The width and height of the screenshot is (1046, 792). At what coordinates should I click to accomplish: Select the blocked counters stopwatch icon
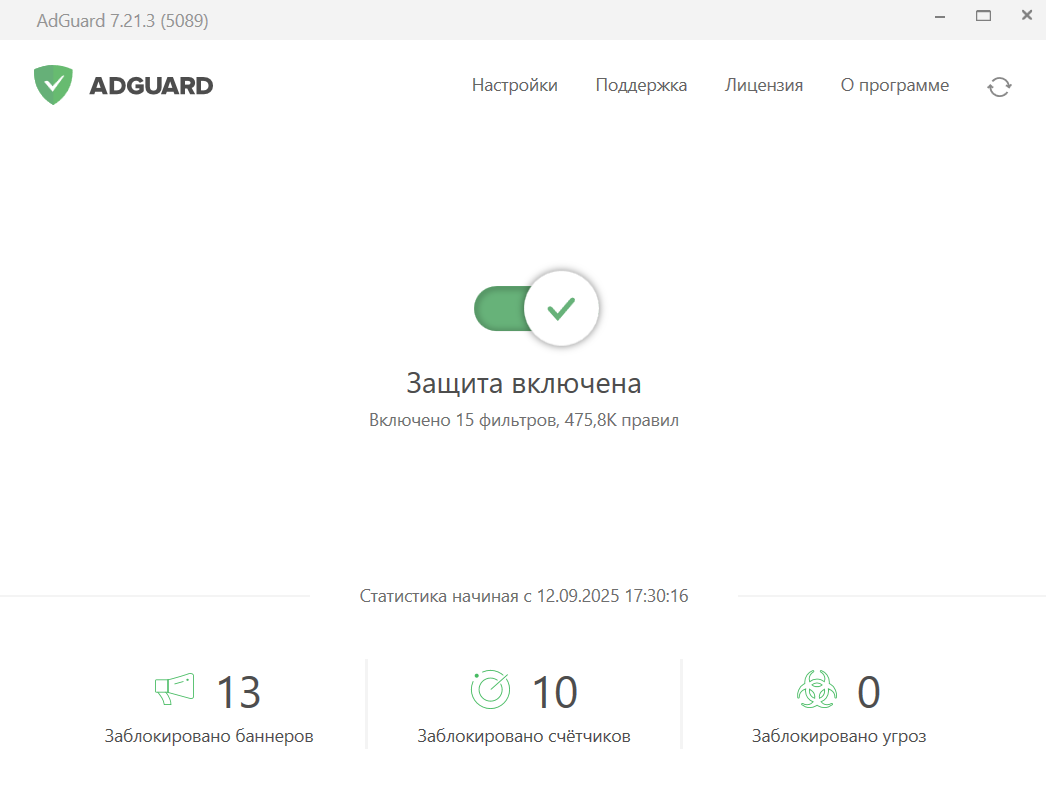click(x=489, y=689)
